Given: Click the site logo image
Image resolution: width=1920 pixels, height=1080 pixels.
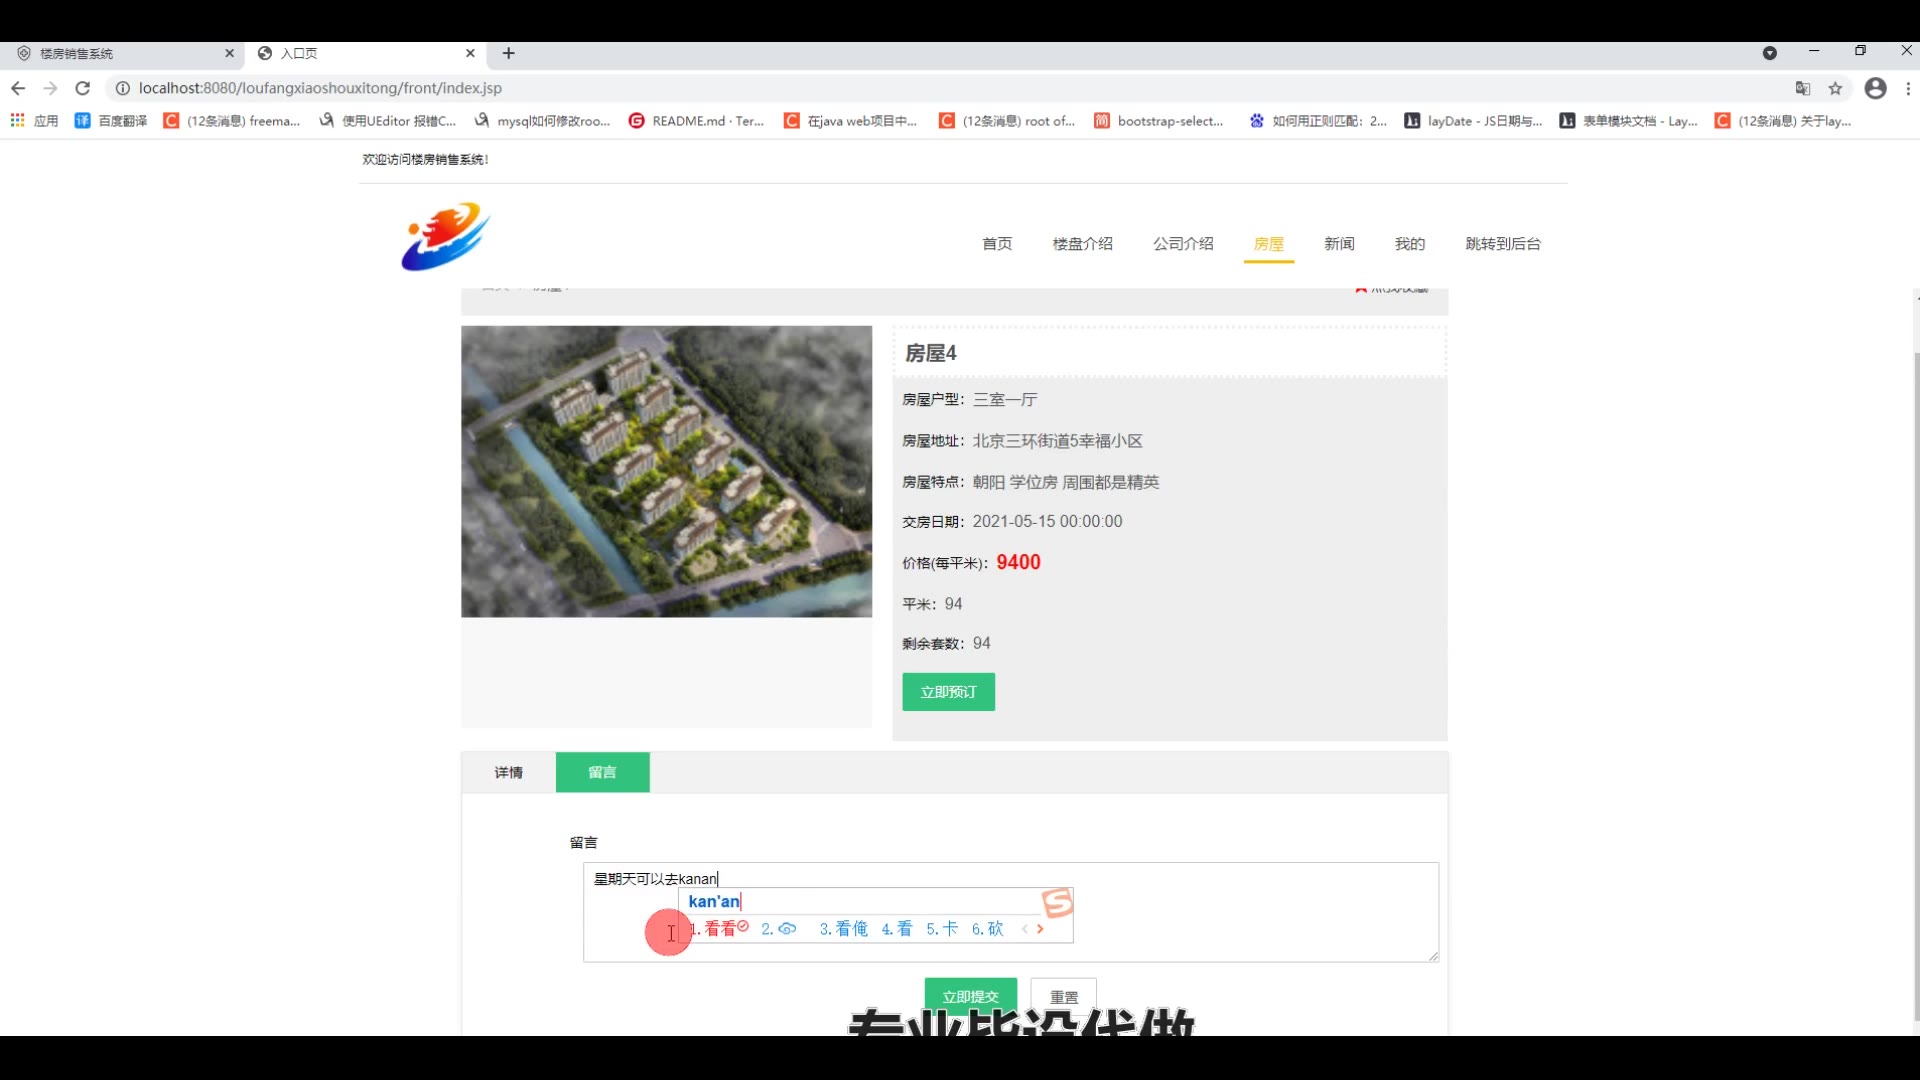Looking at the screenshot, I should point(446,236).
